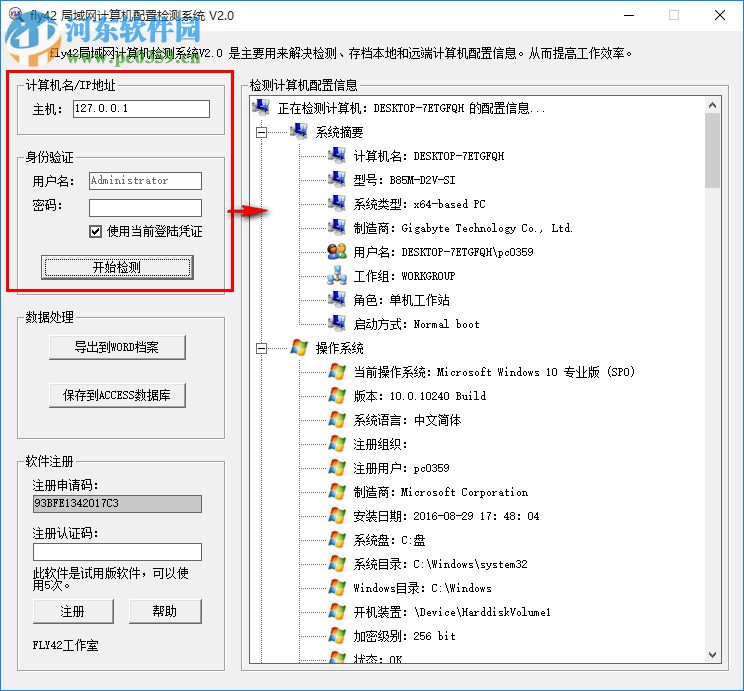
Task: Click the flag icon beside Windows目录 row
Action: (337, 588)
